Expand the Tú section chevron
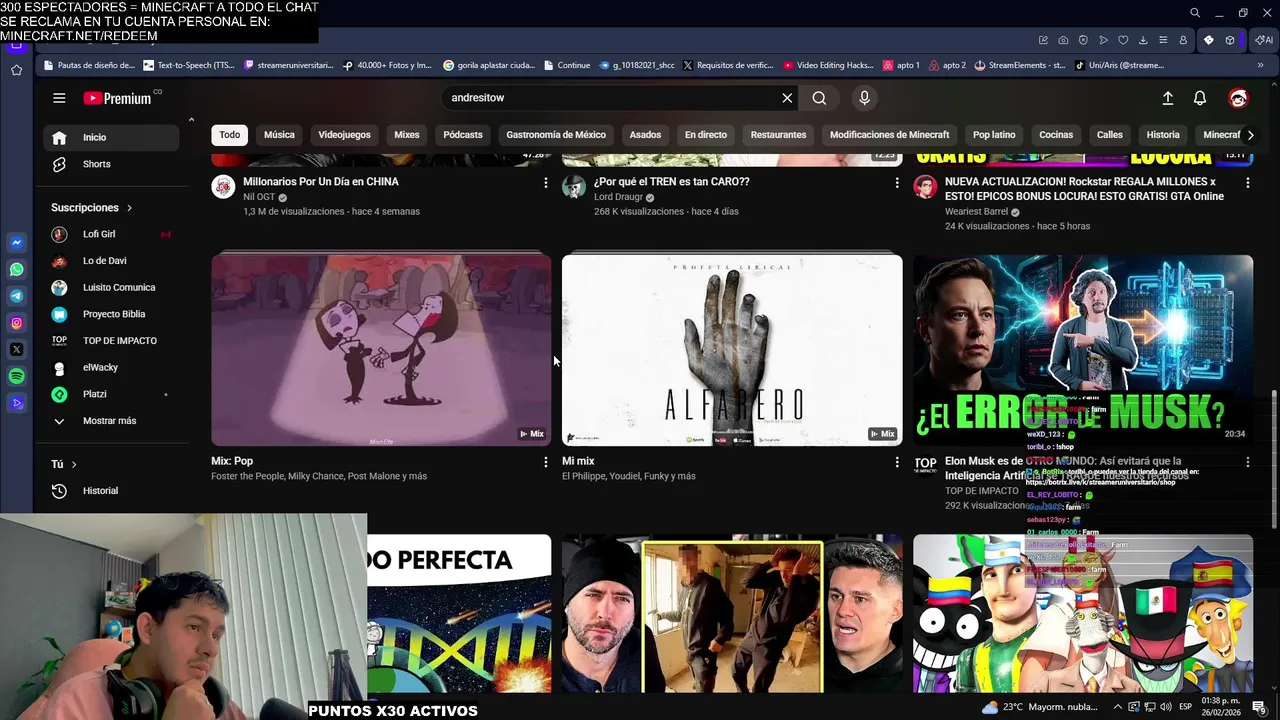The height and width of the screenshot is (720, 1280). (x=74, y=464)
